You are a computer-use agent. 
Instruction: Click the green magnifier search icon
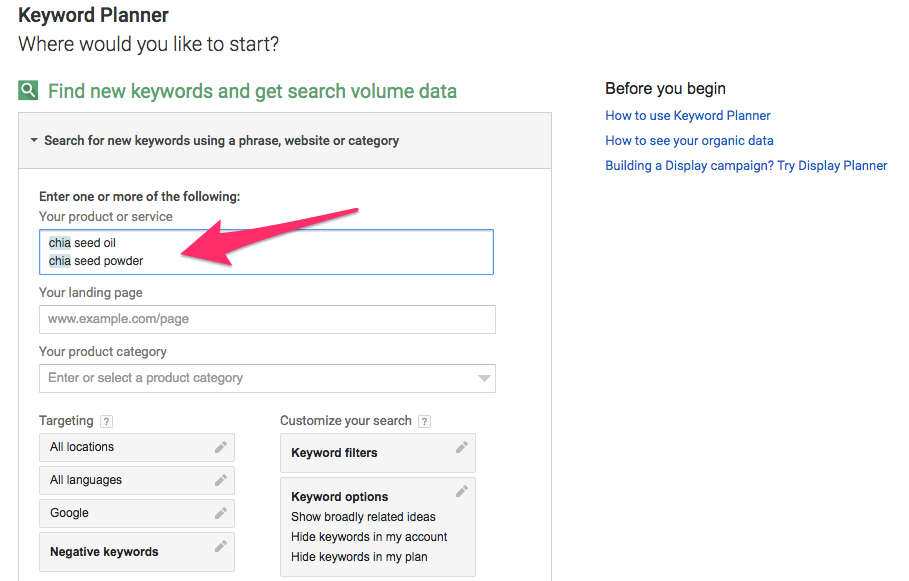[x=28, y=91]
